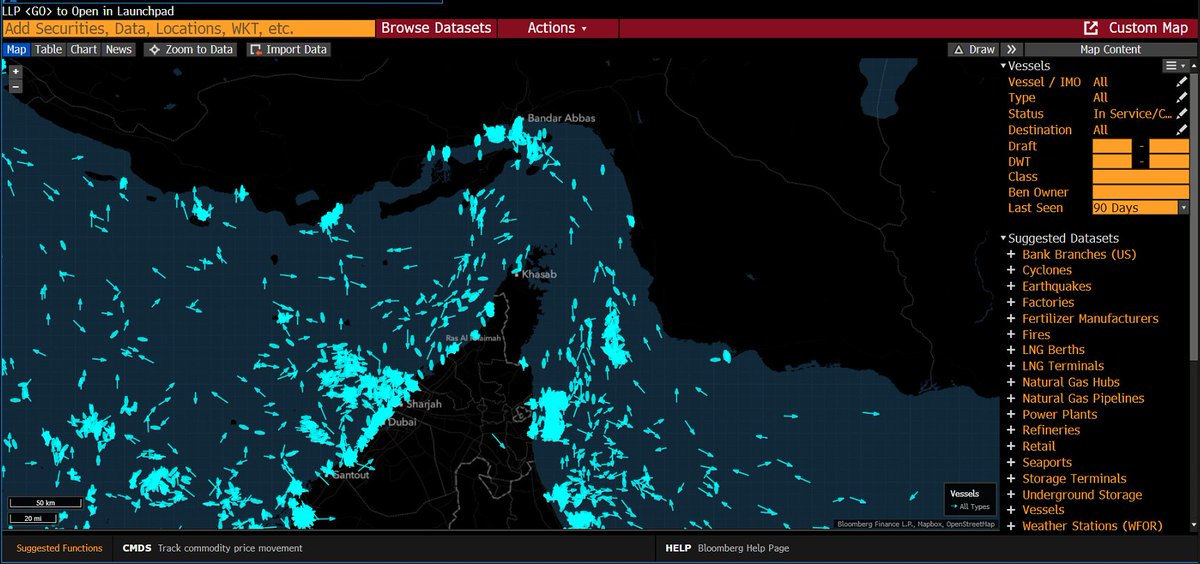The image size is (1200, 564).
Task: Add the Factories dataset plus icon
Action: coord(1011,302)
